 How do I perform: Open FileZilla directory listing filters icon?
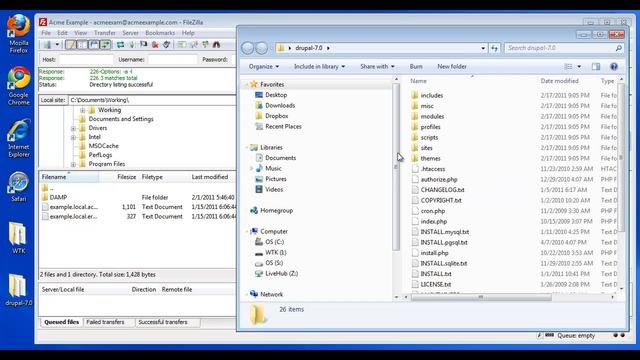pyautogui.click(x=182, y=44)
